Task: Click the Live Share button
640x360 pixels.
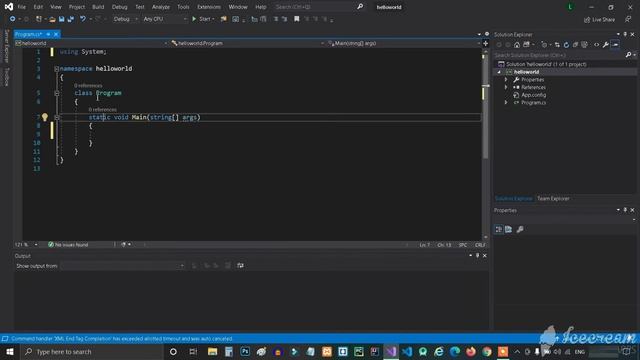Action: pyautogui.click(x=599, y=20)
